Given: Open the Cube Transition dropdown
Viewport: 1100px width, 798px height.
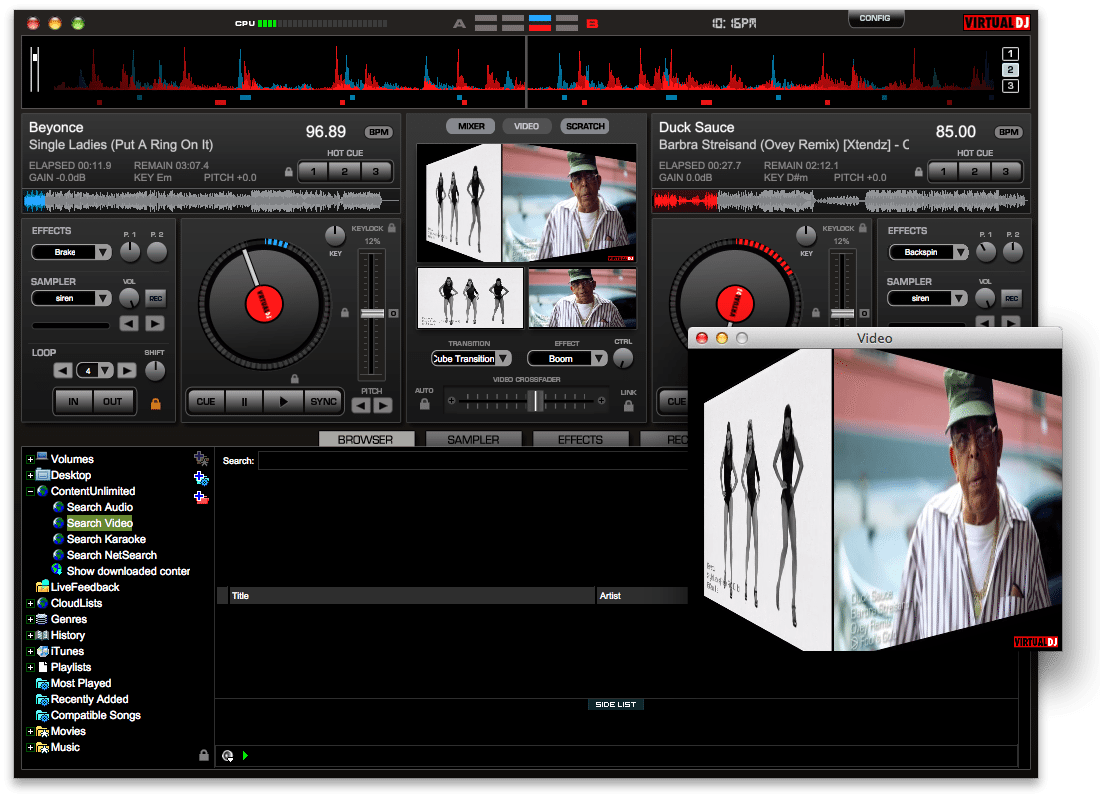Looking at the screenshot, I should (472, 358).
